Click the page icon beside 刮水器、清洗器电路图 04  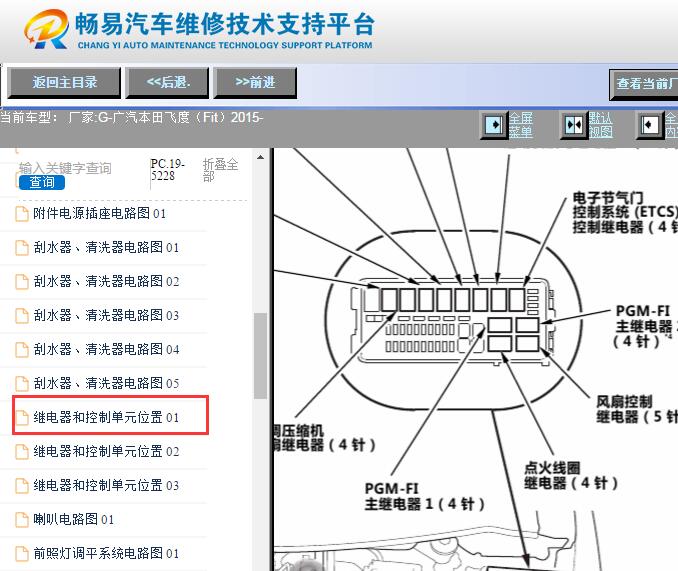point(22,349)
